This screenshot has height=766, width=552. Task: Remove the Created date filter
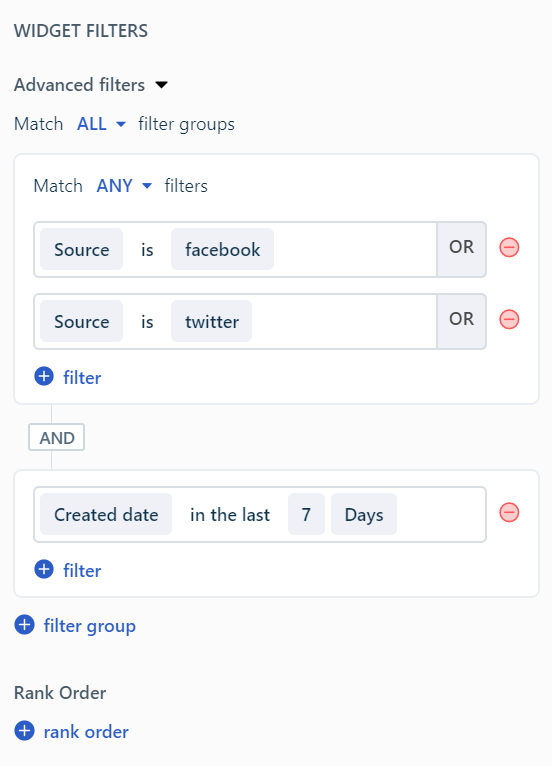[x=509, y=512]
